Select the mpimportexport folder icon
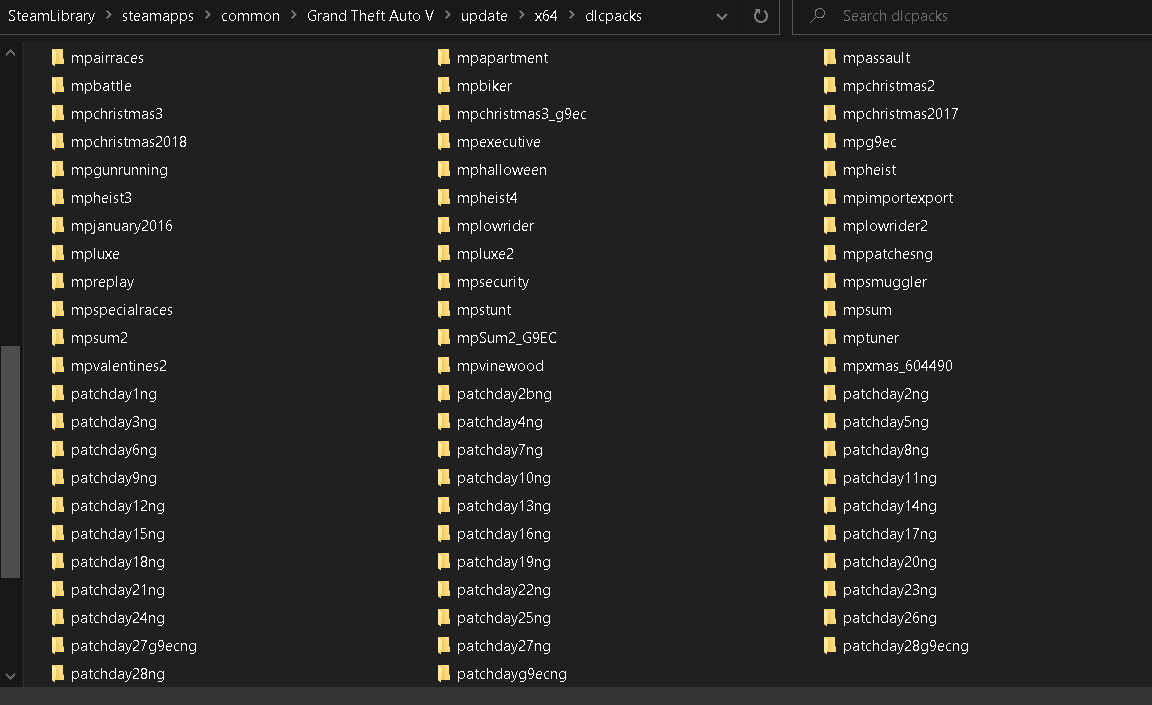 [x=830, y=198]
